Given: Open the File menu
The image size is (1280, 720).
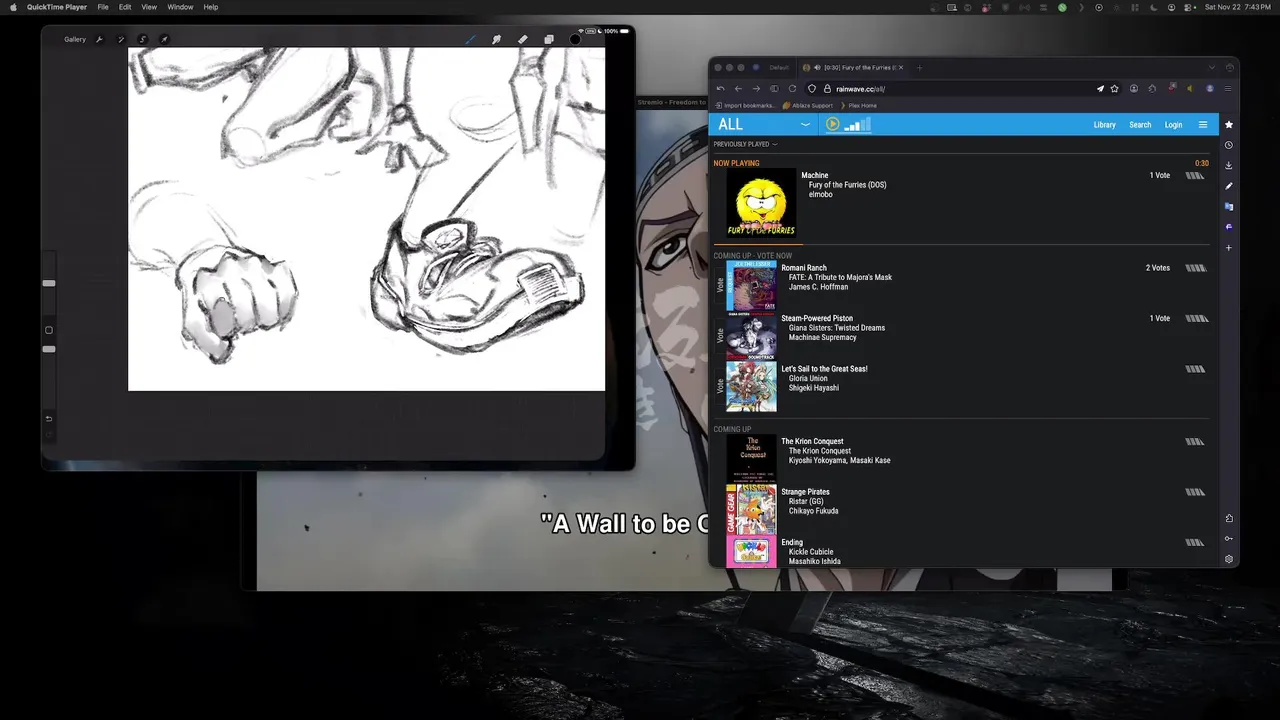Looking at the screenshot, I should coord(102,7).
